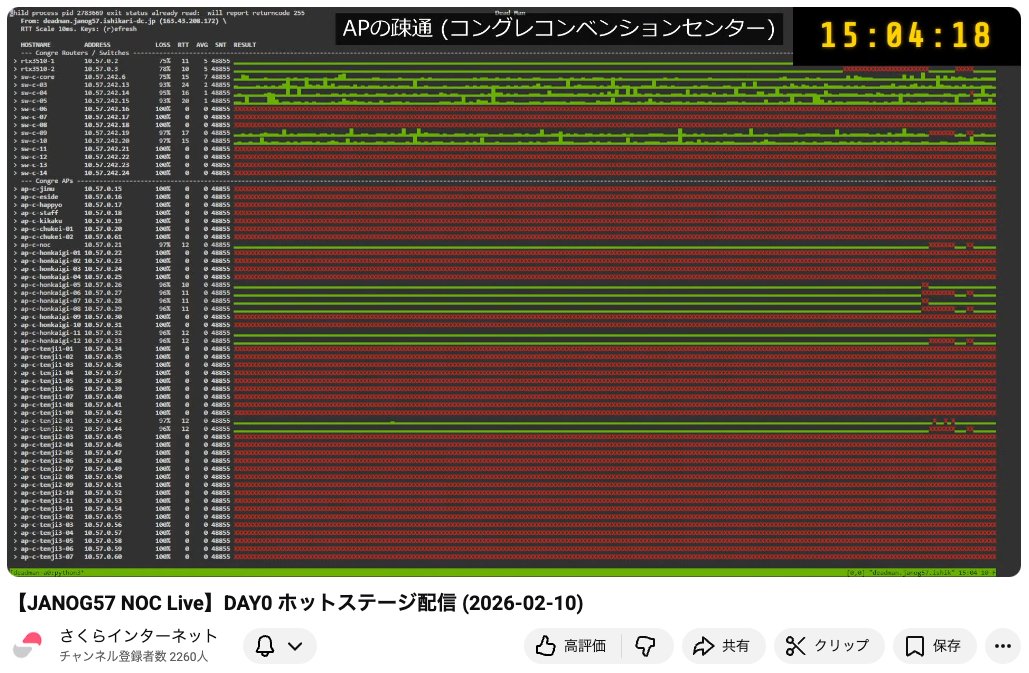Click the ap-c-chukei-01 hostname
Viewport: 1029px width, 673px height.
tap(47, 229)
